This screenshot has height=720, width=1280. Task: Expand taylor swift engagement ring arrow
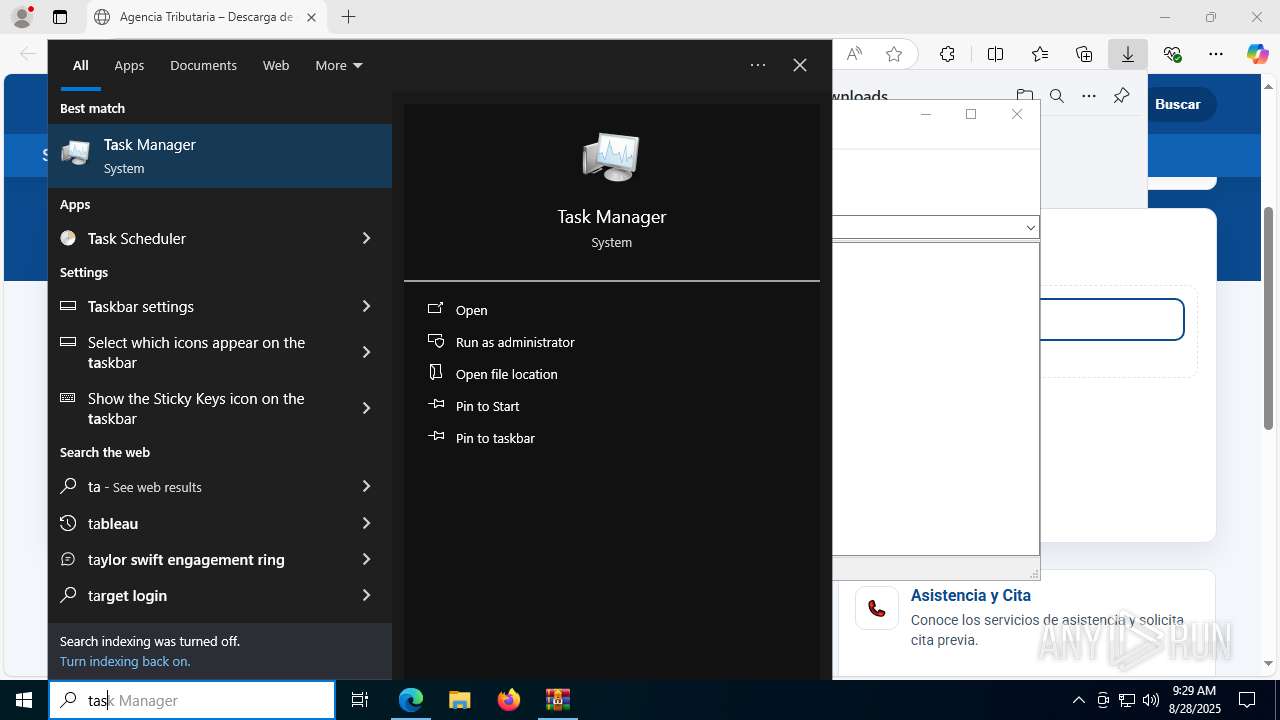pos(366,559)
